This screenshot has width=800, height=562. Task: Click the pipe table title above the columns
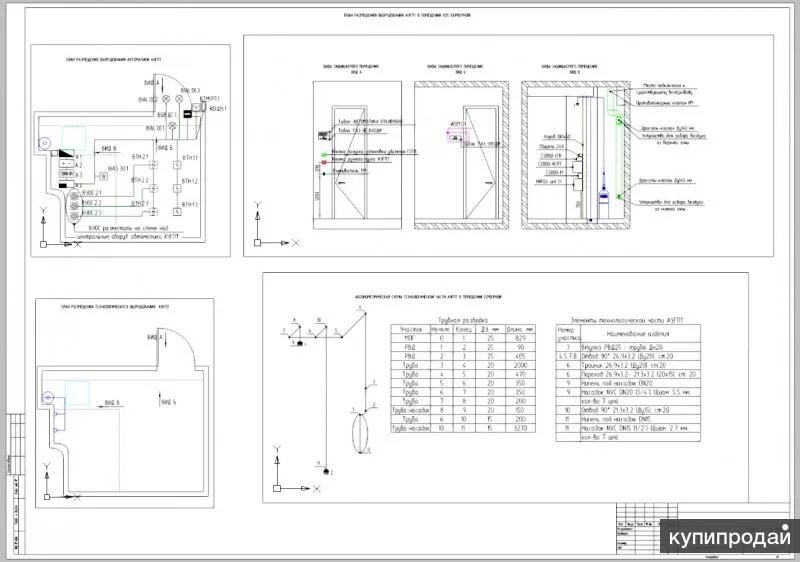coord(463,320)
